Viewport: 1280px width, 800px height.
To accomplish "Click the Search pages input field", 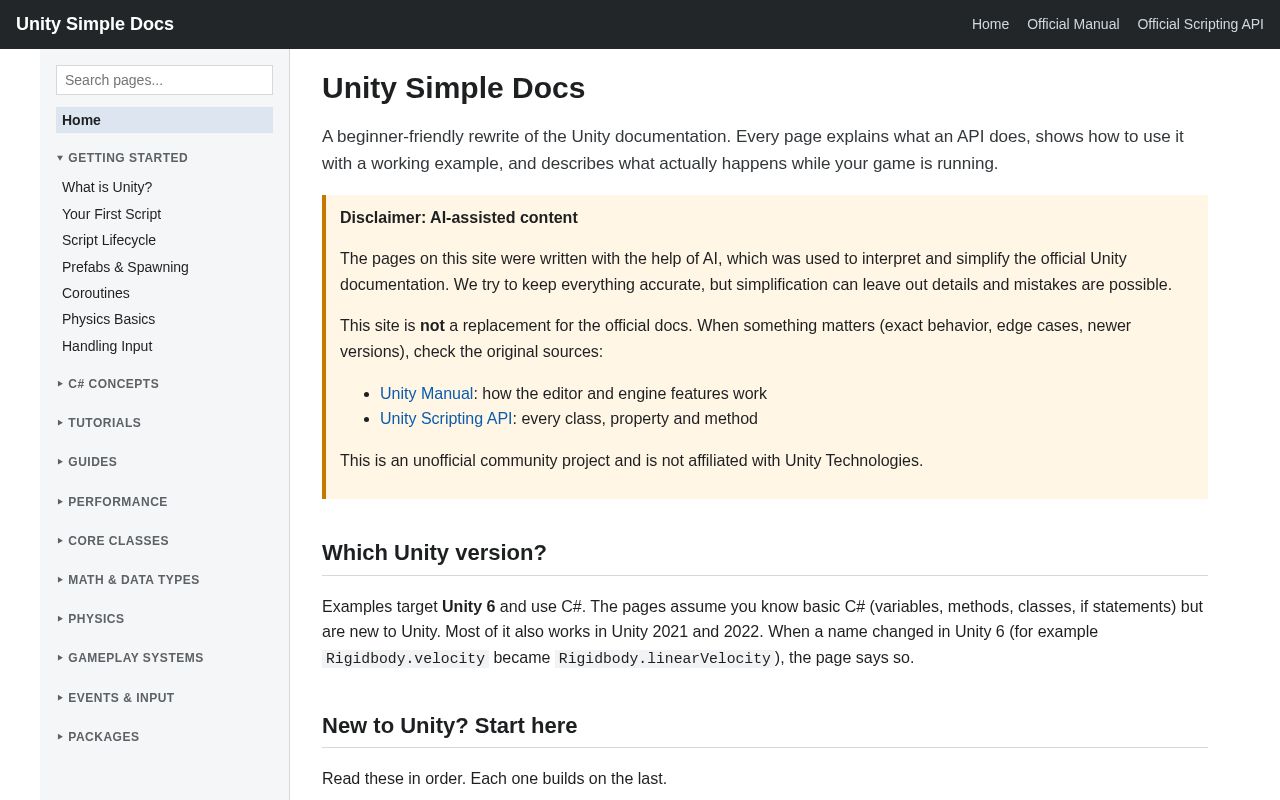I will pos(164,80).
